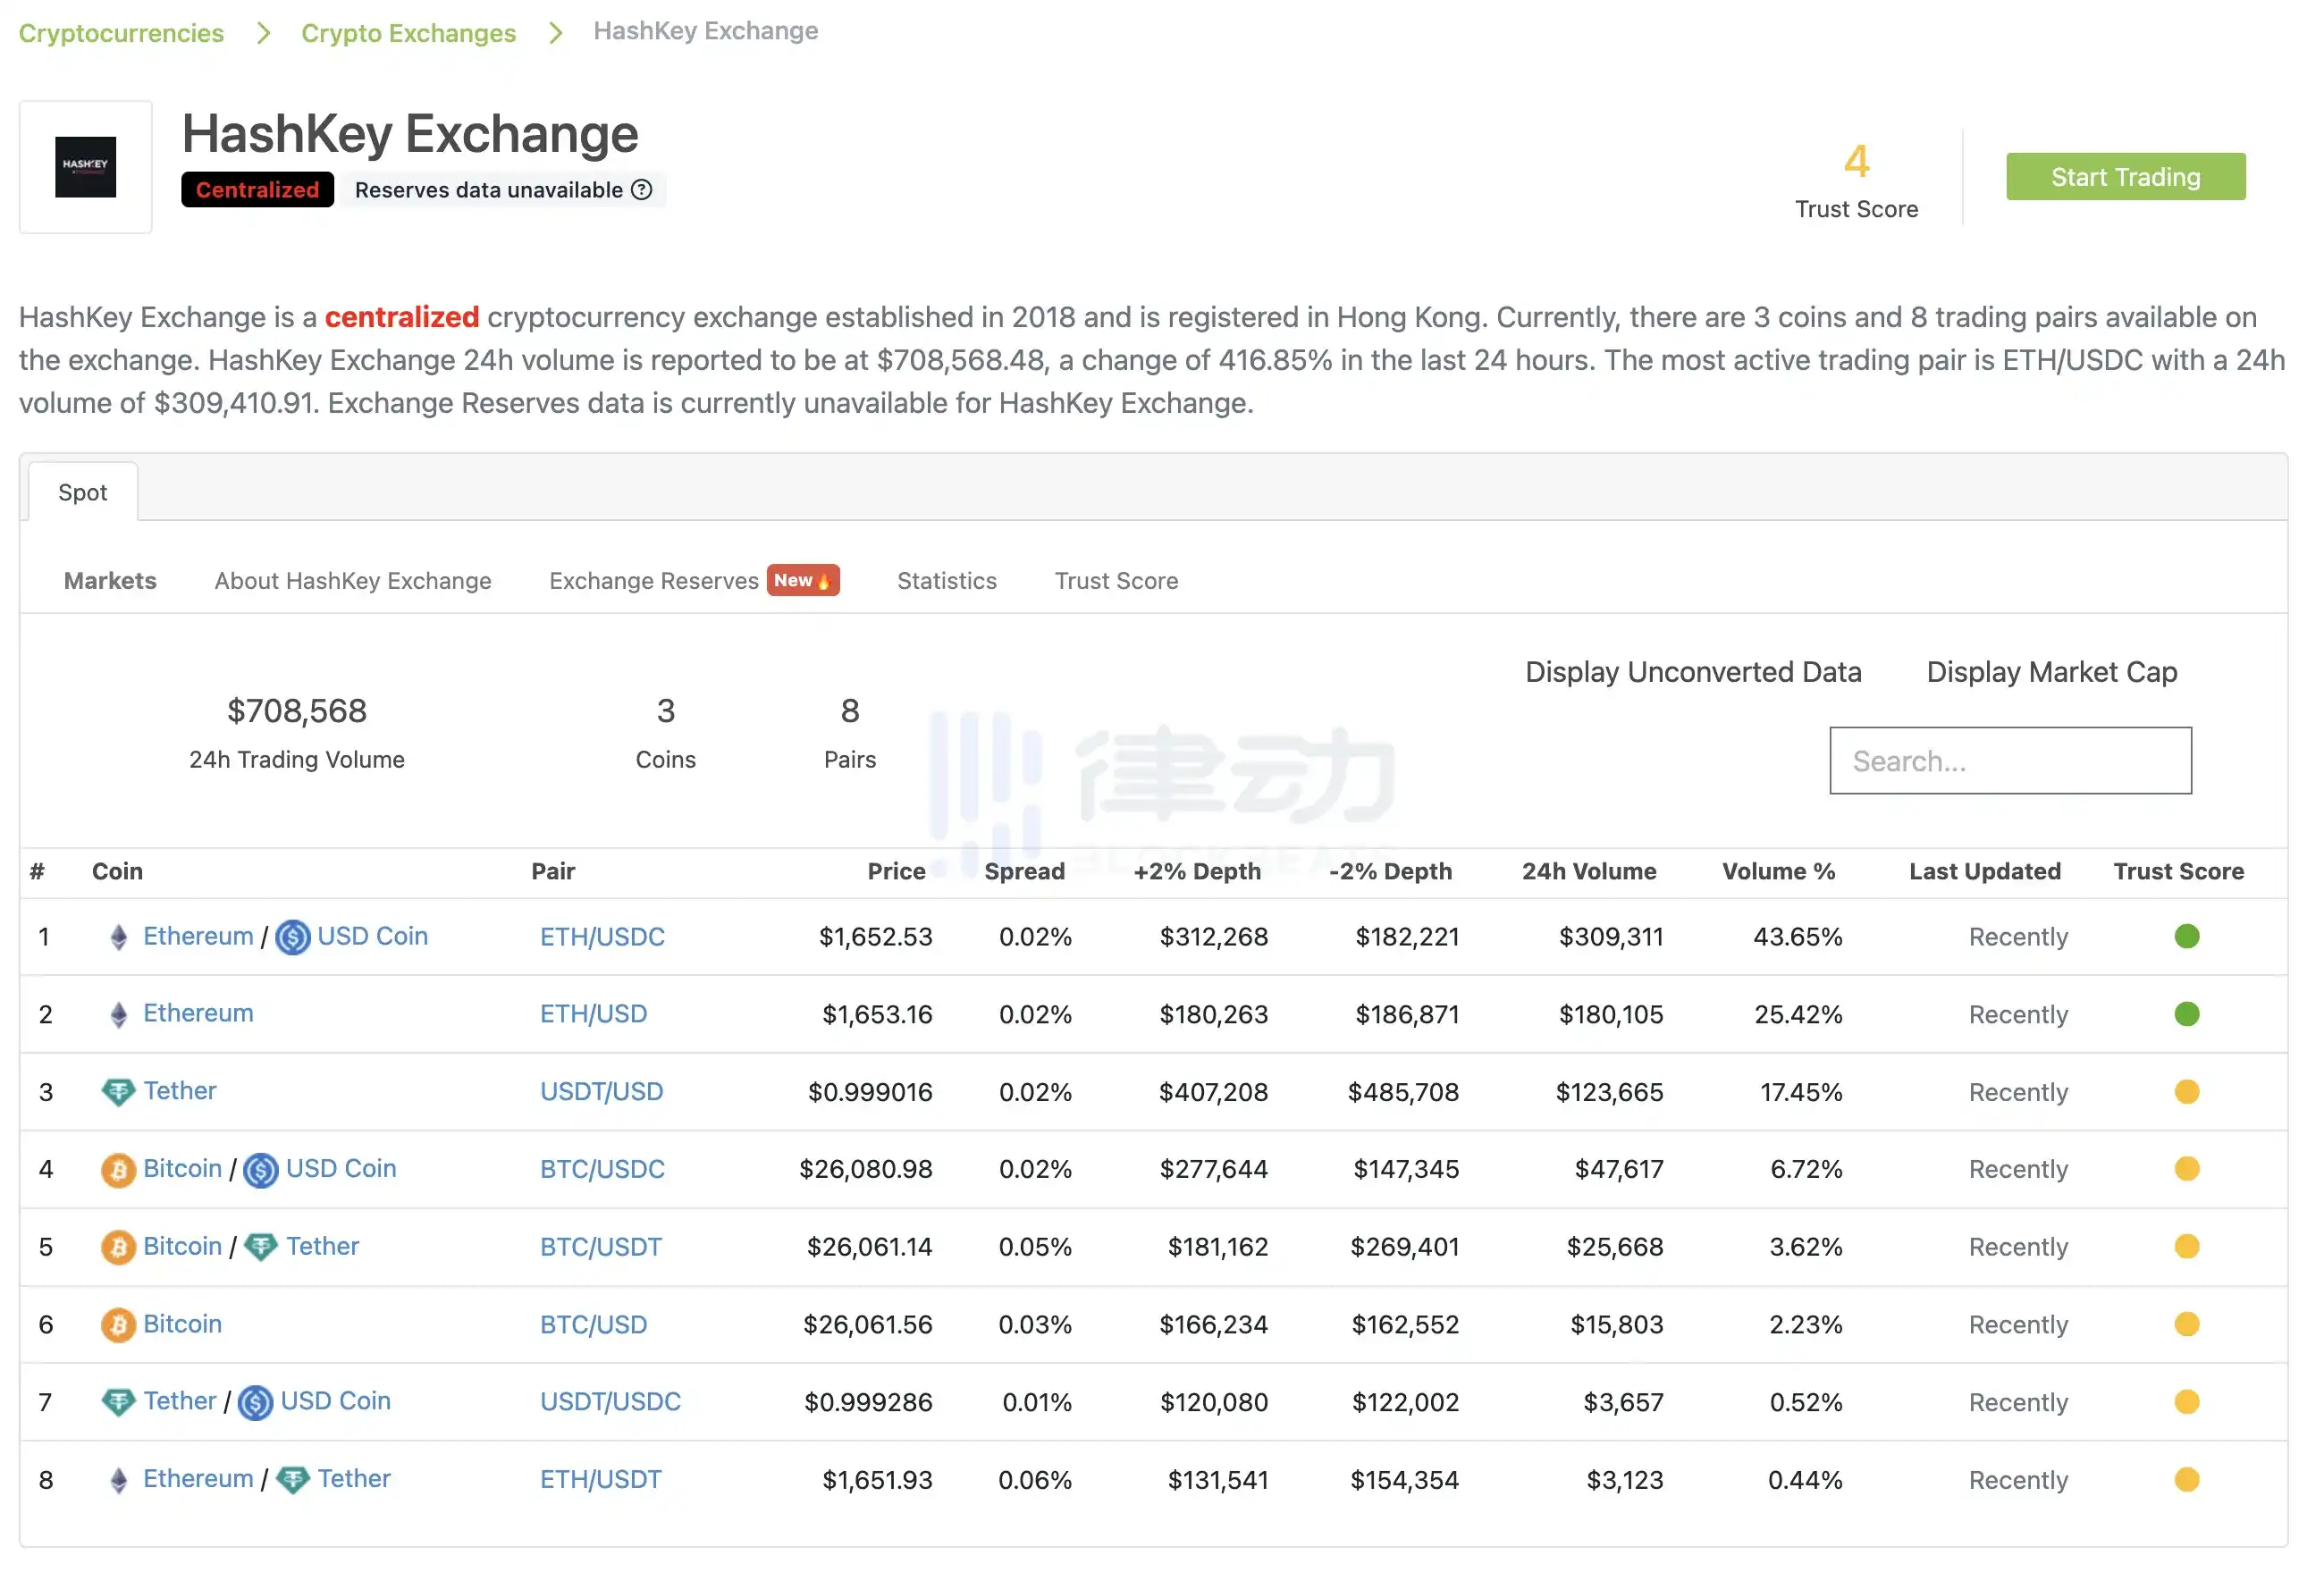This screenshot has width=2324, height=1589.
Task: Click the 43.65% volume percentage cell
Action: tap(1797, 937)
